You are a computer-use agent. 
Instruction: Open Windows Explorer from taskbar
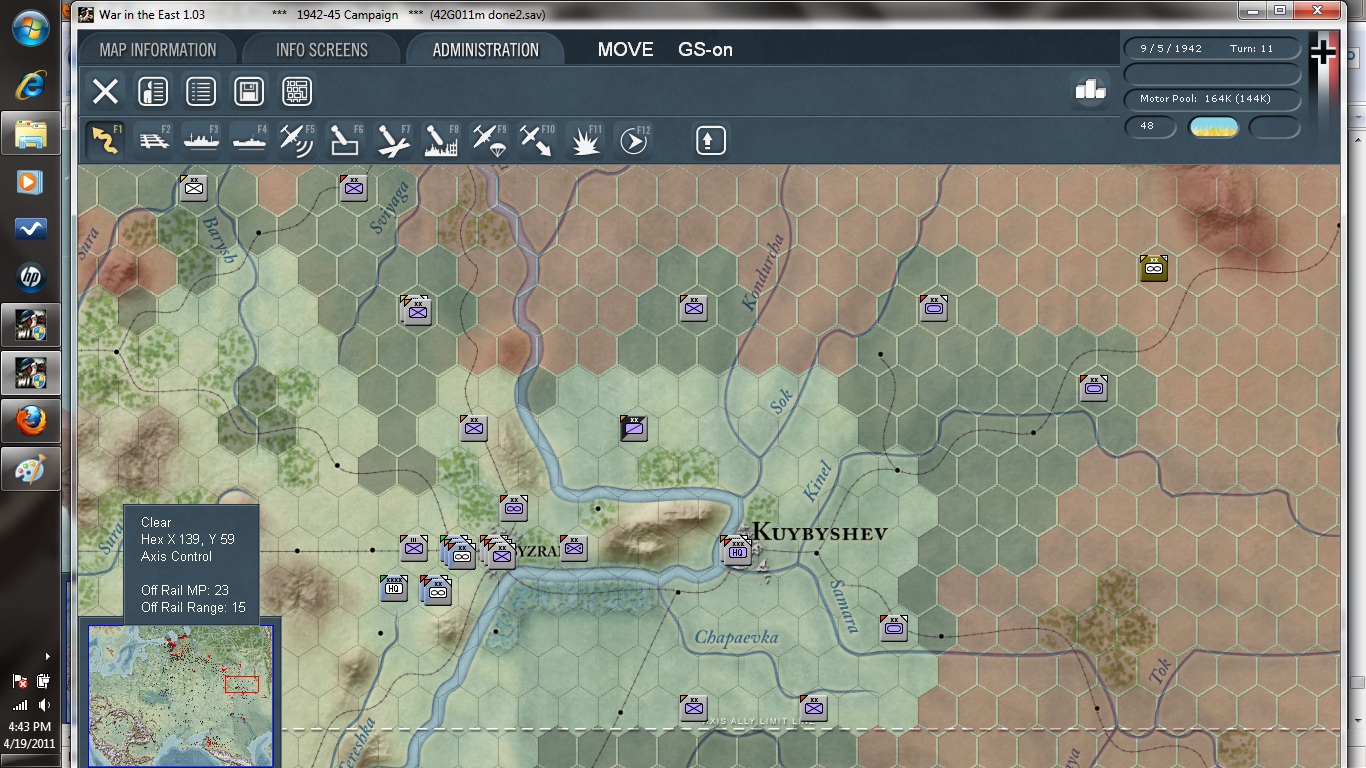click(31, 133)
